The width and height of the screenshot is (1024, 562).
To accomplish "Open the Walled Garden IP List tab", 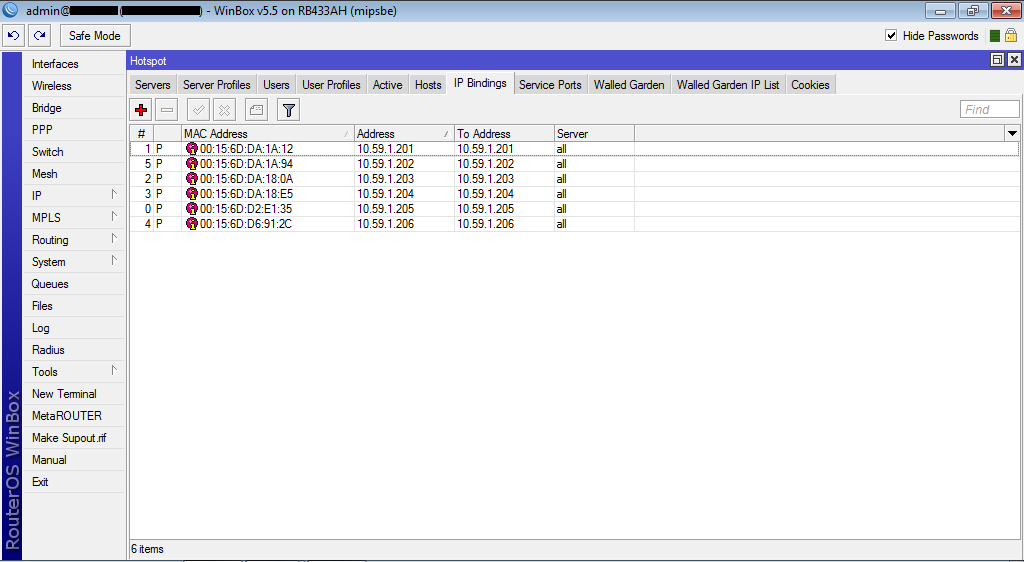I will point(728,85).
